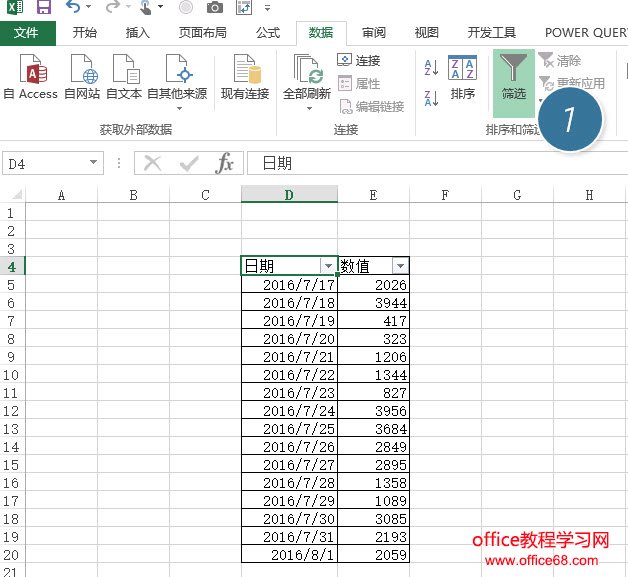Open the undo history dropdown arrow
This screenshot has width=628, height=577.
(89, 7)
